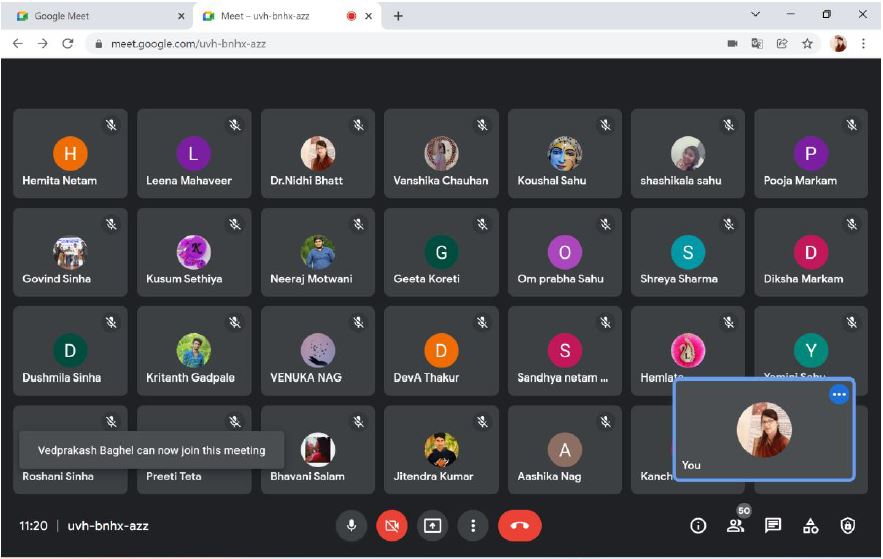The image size is (883, 559).
Task: Open options on your self-view tile
Action: (x=839, y=394)
